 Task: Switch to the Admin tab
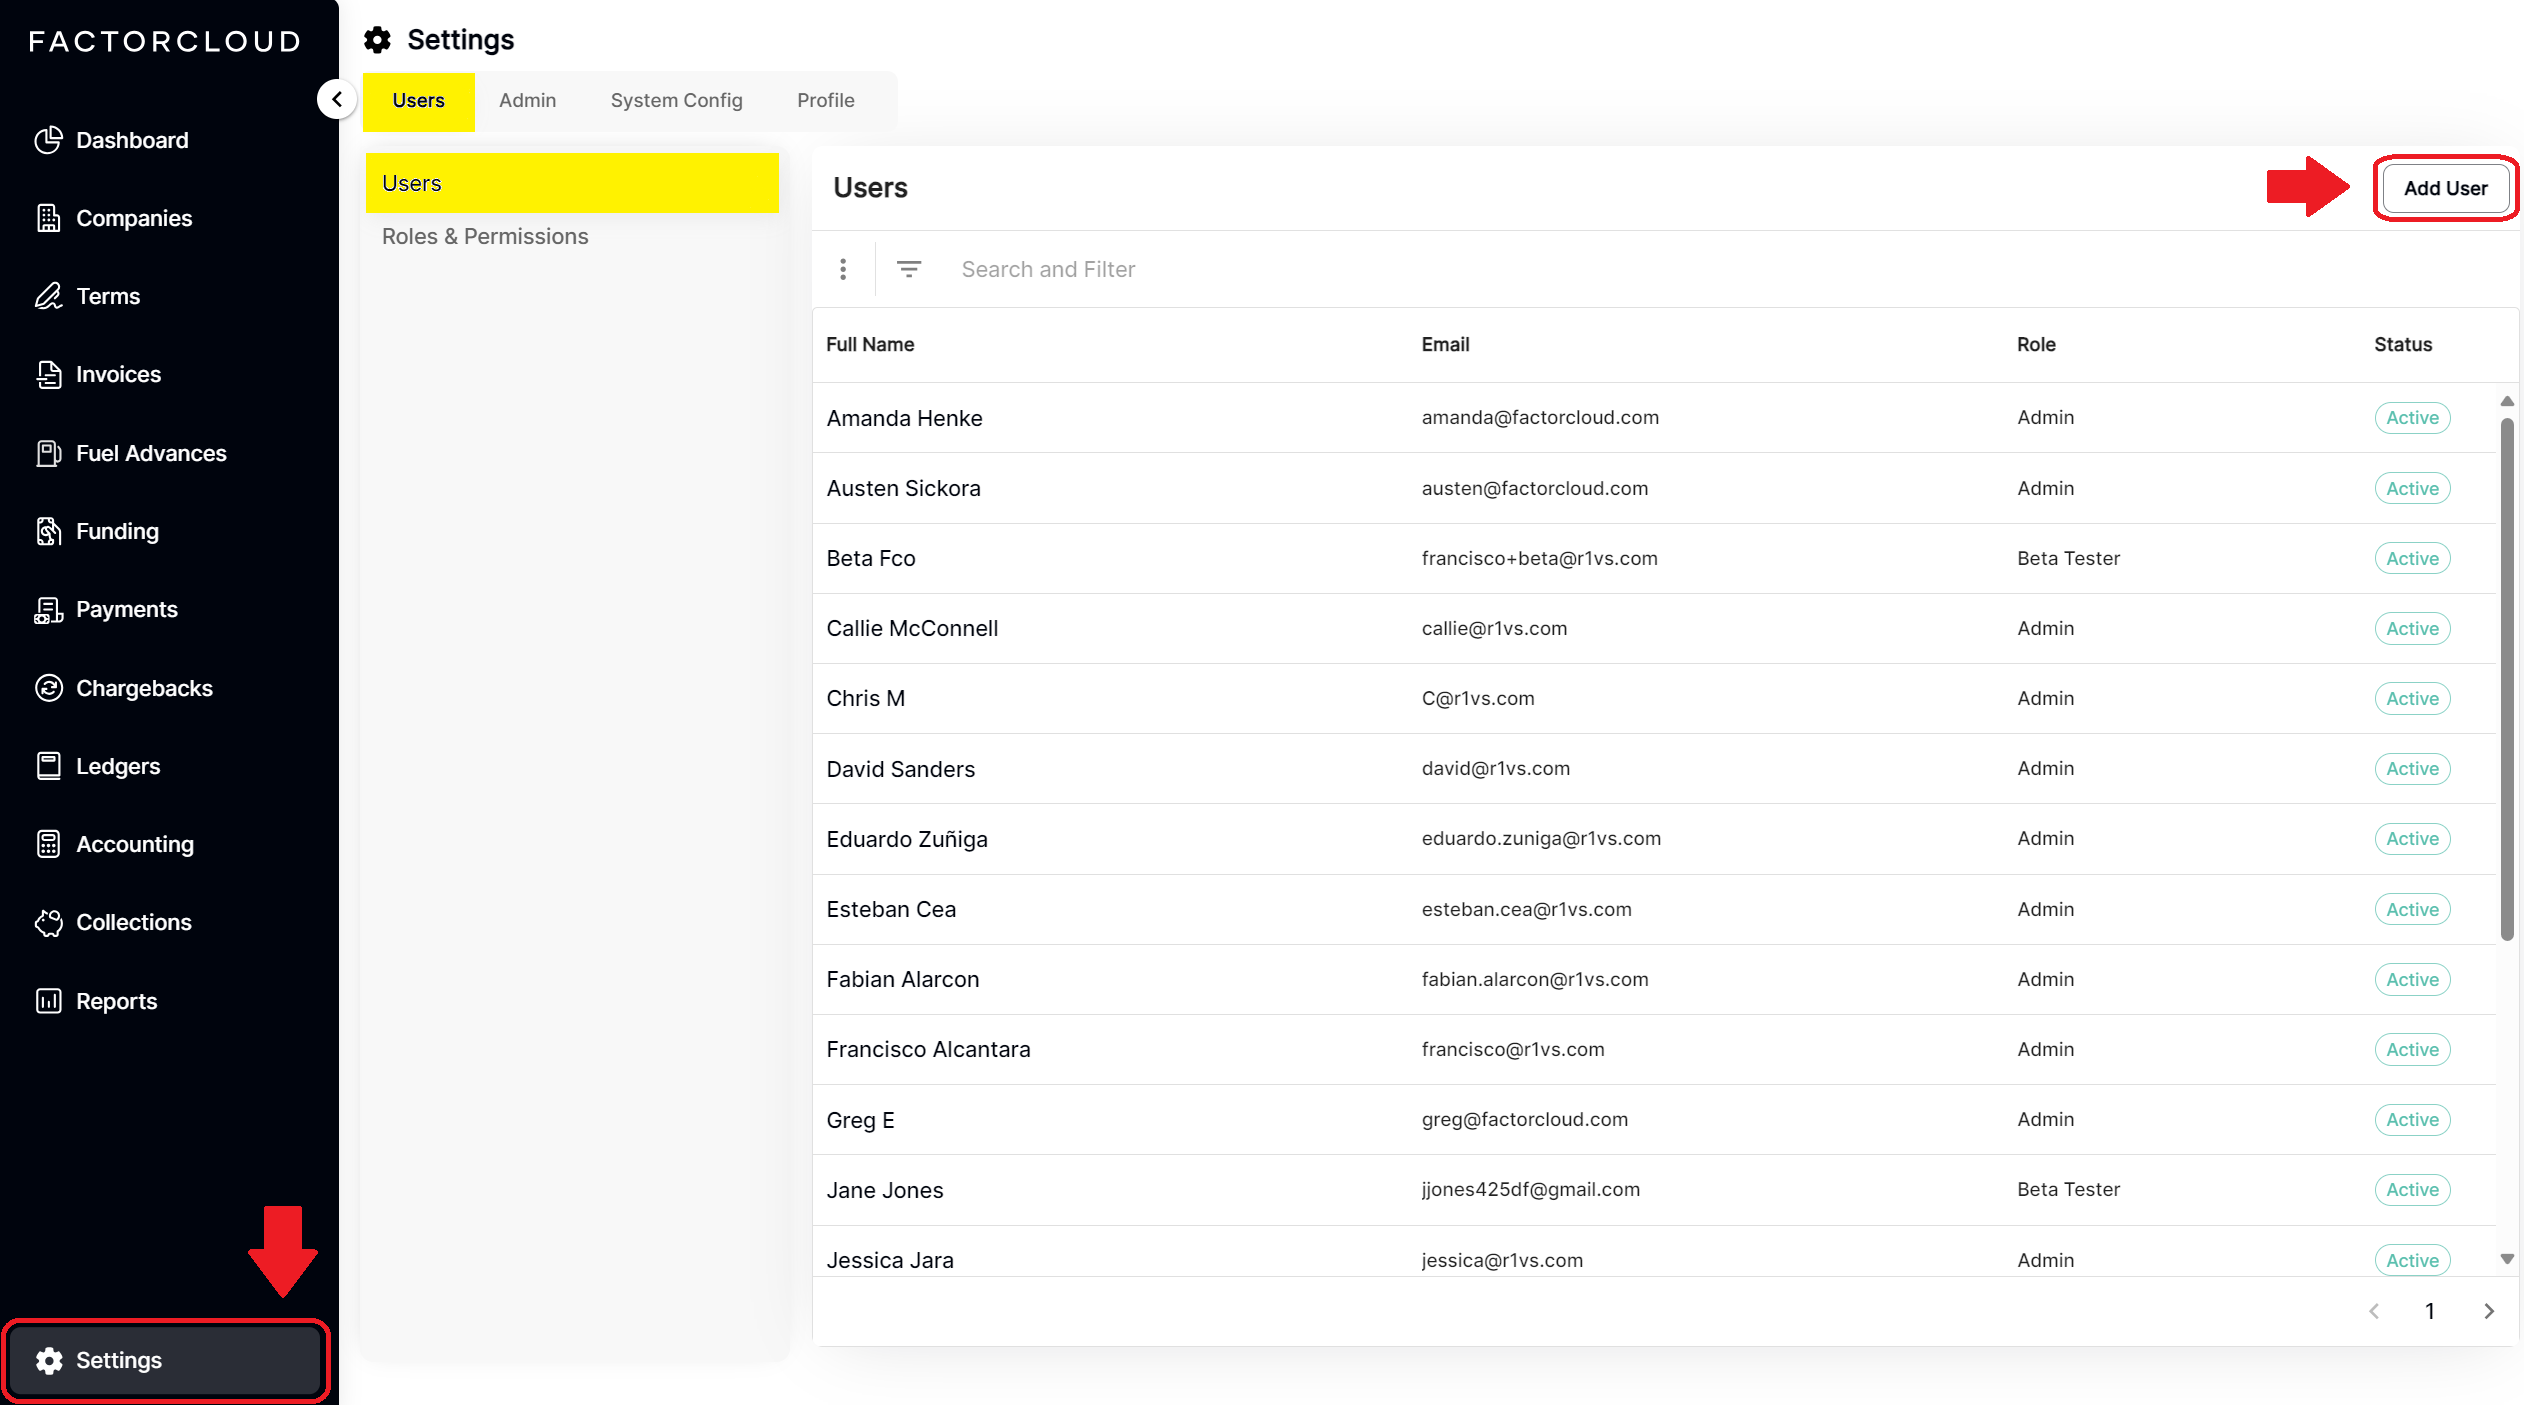[527, 100]
